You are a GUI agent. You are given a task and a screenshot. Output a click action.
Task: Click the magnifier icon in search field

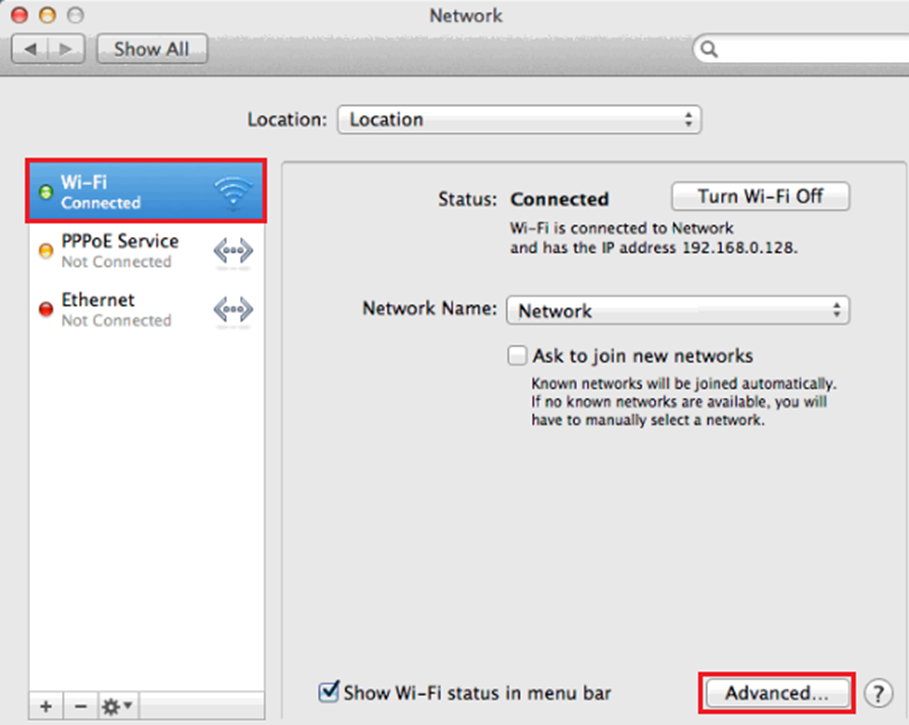click(709, 48)
